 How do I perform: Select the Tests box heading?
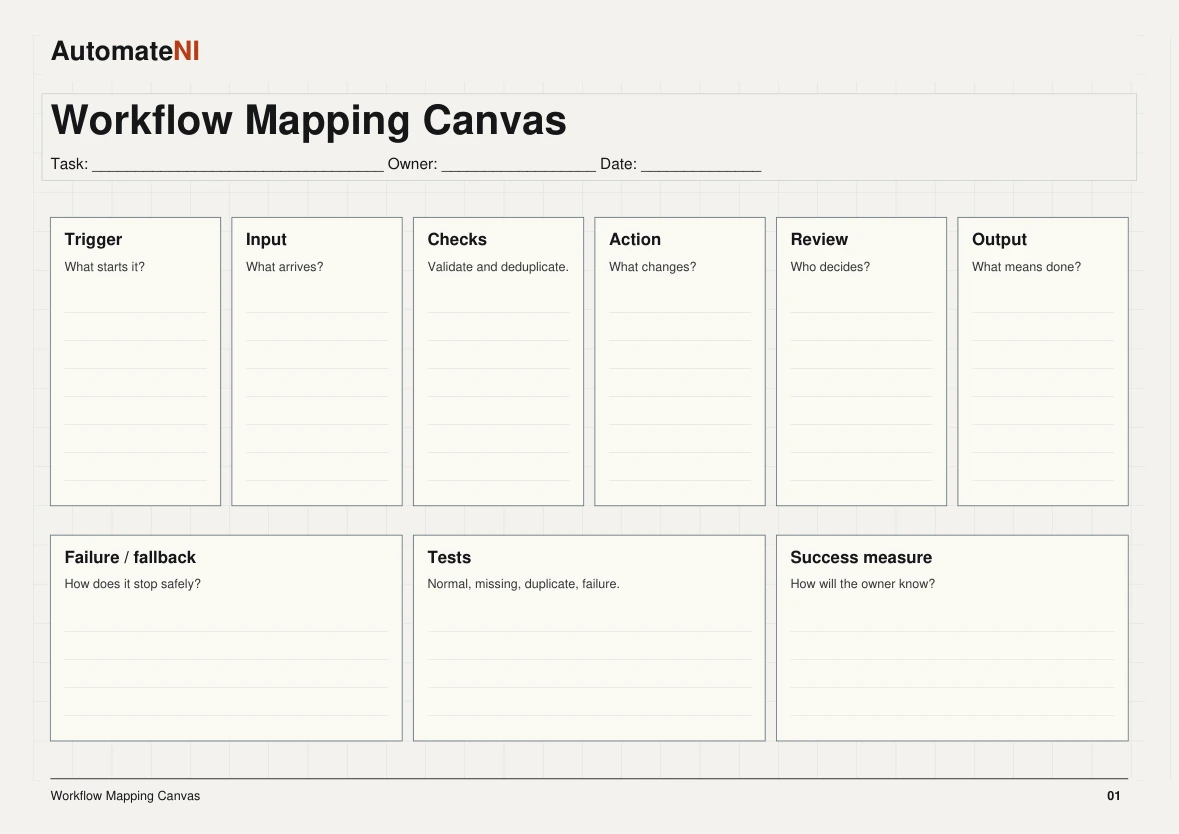click(x=449, y=557)
